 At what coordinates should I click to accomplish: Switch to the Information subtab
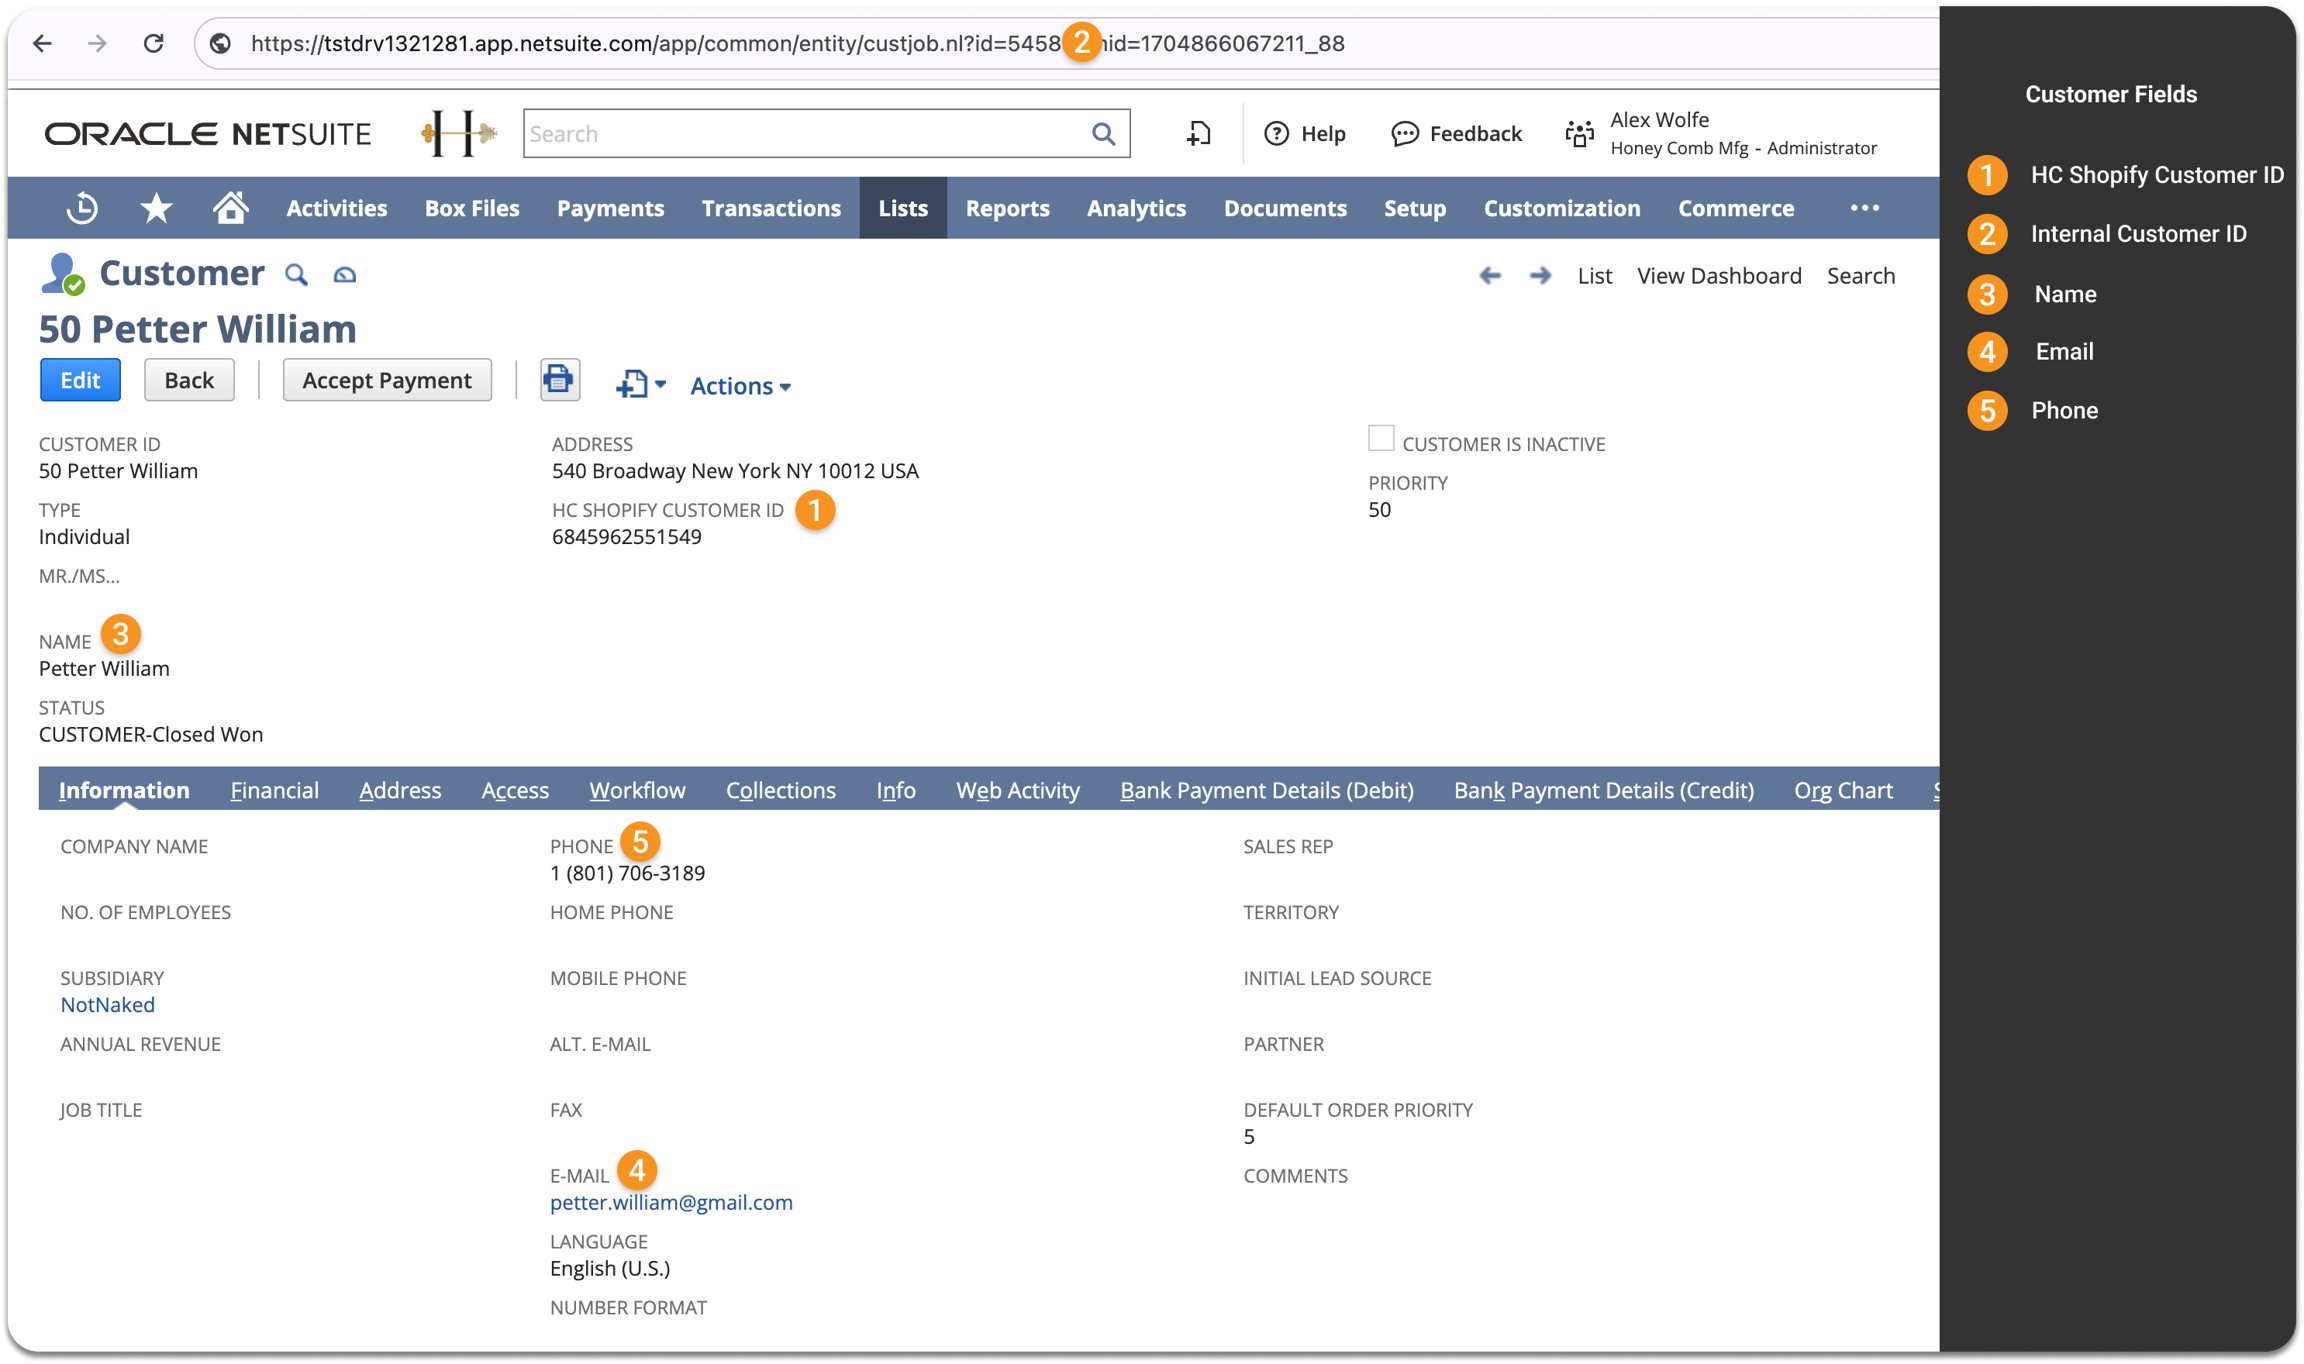[124, 790]
